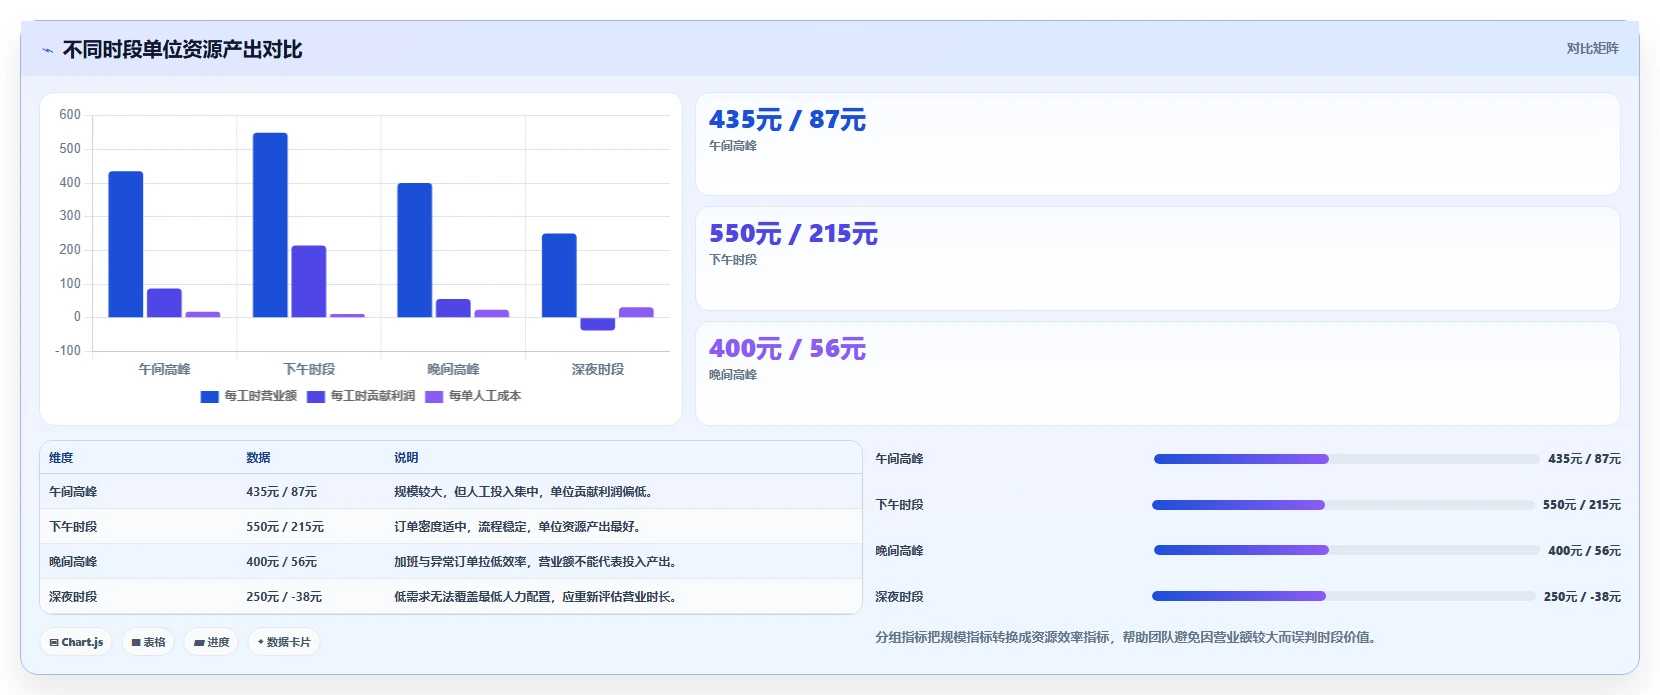Select the 深夜时段 cell in the table
This screenshot has height=695, width=1660.
(73, 596)
